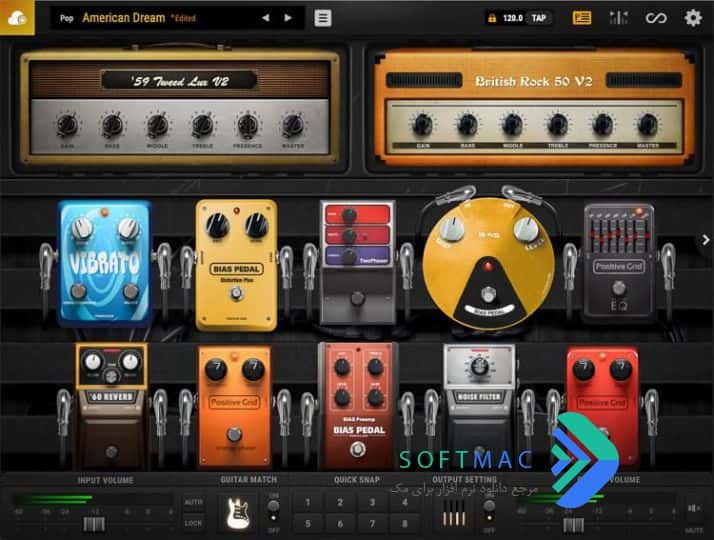
Task: Edit the 120.0 tempo value
Action: click(512, 18)
